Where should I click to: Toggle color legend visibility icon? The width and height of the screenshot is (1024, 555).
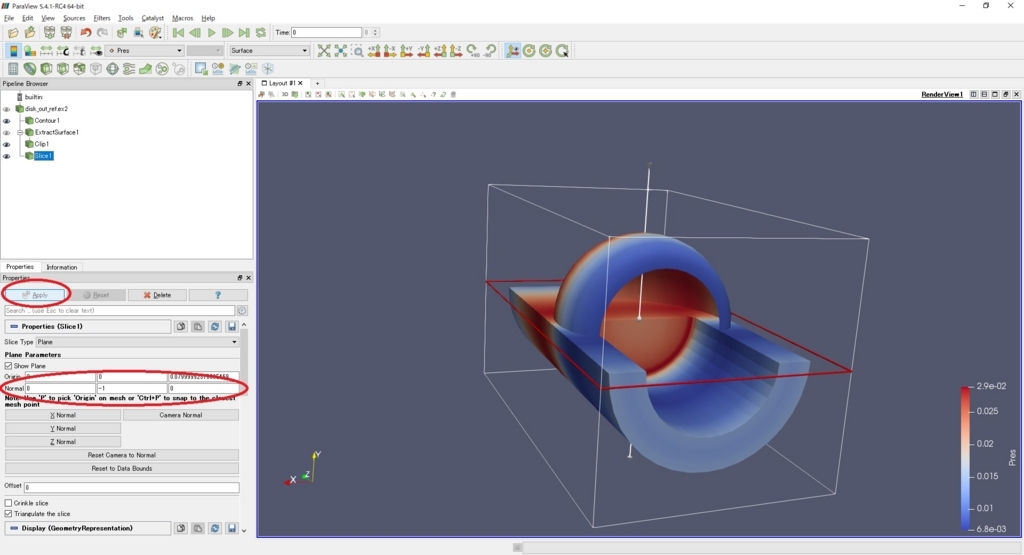[x=13, y=51]
